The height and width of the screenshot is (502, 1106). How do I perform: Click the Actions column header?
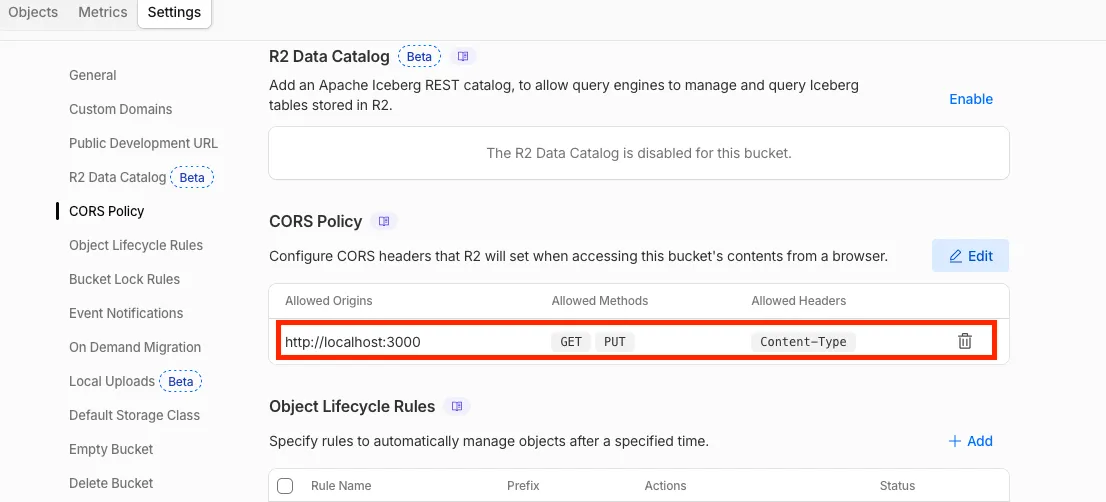665,486
